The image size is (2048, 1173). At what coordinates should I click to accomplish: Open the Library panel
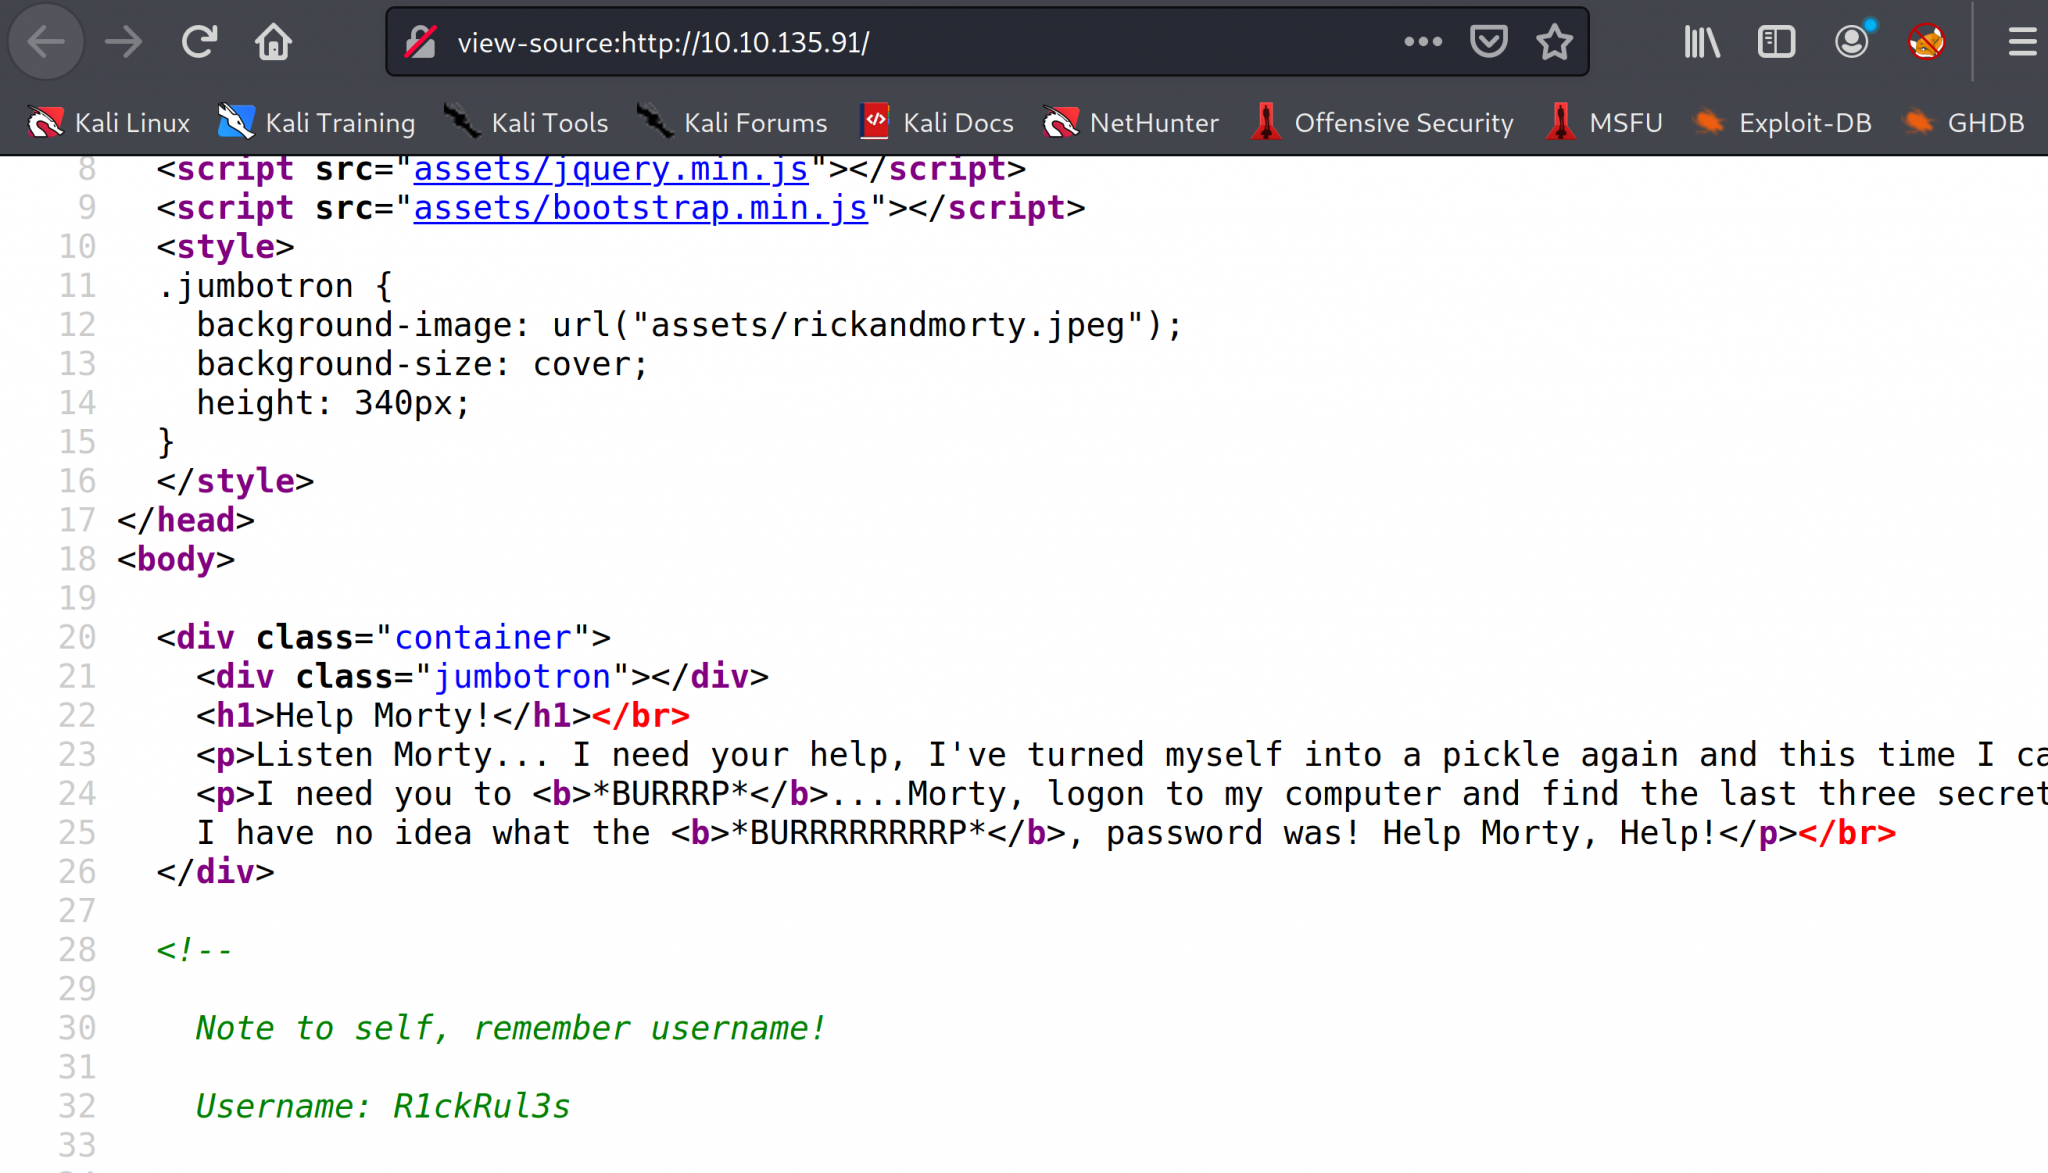pos(1700,42)
